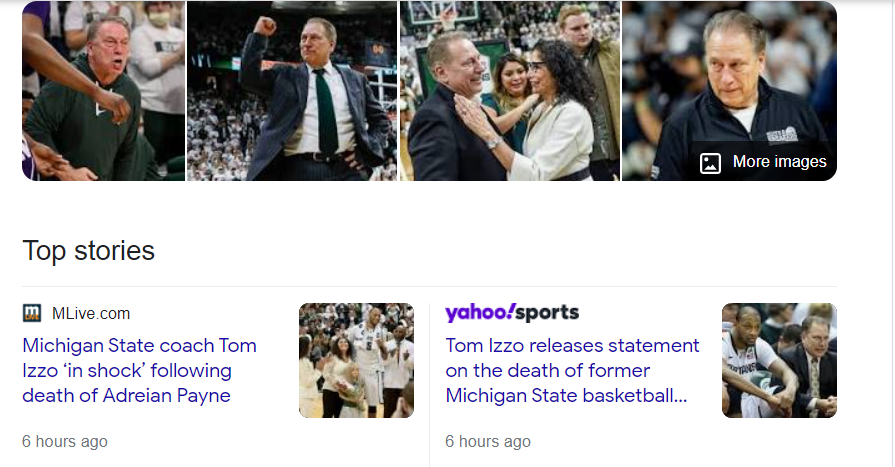
Task: Click the 'More images' label text
Action: 779,162
